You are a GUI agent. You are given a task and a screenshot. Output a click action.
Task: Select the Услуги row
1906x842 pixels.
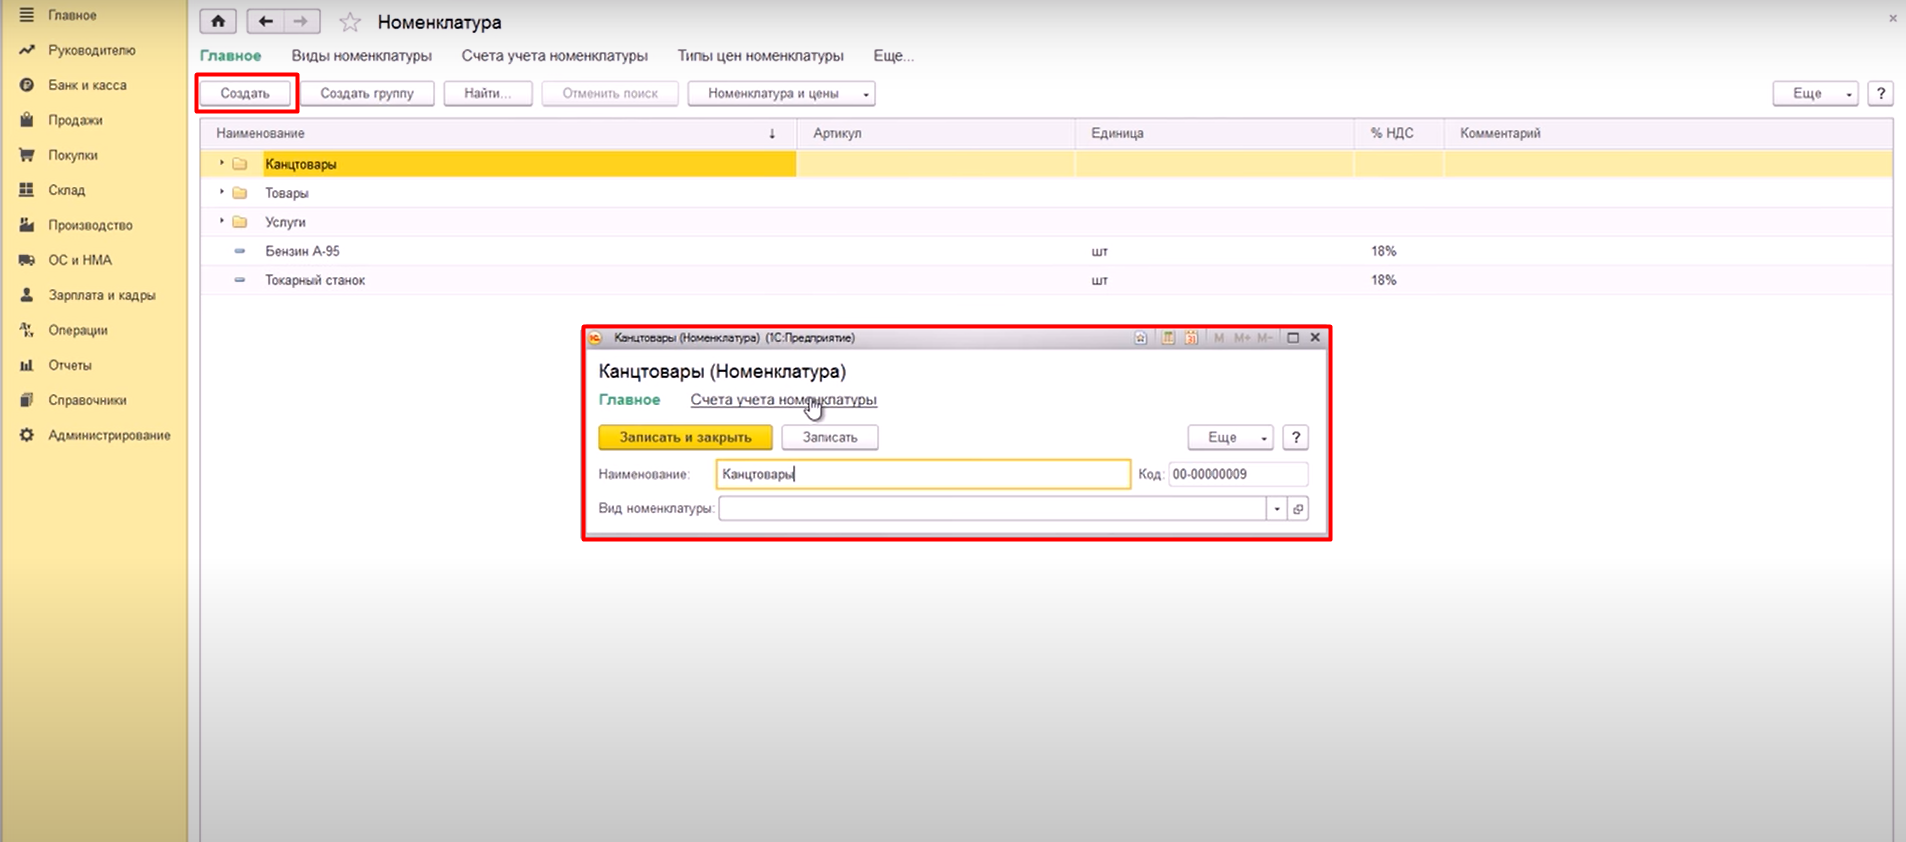pyautogui.click(x=1046, y=222)
